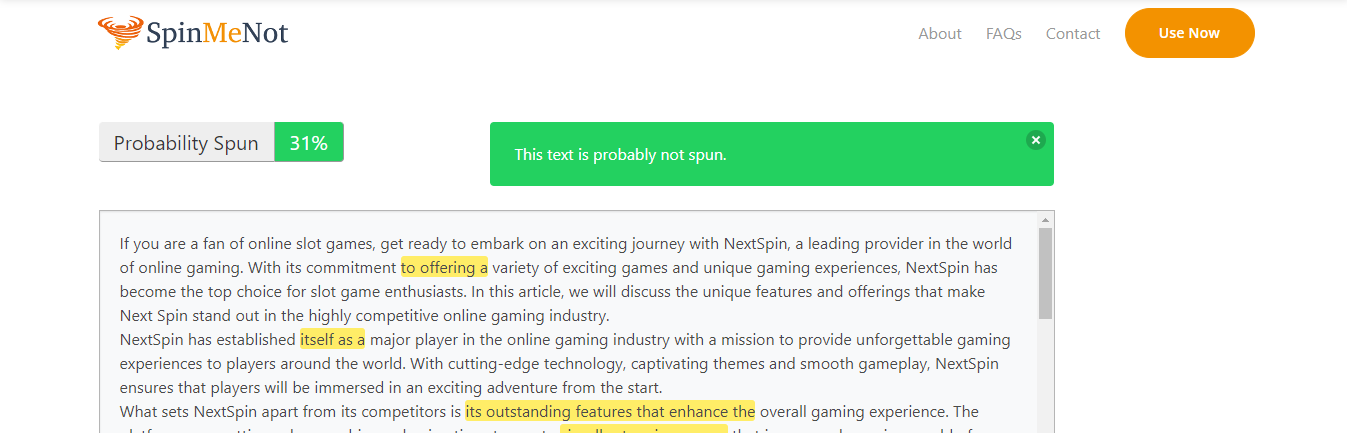The image size is (1347, 433).
Task: Click the sentence starting "What sets NextSpin apart"
Action: [x=290, y=412]
